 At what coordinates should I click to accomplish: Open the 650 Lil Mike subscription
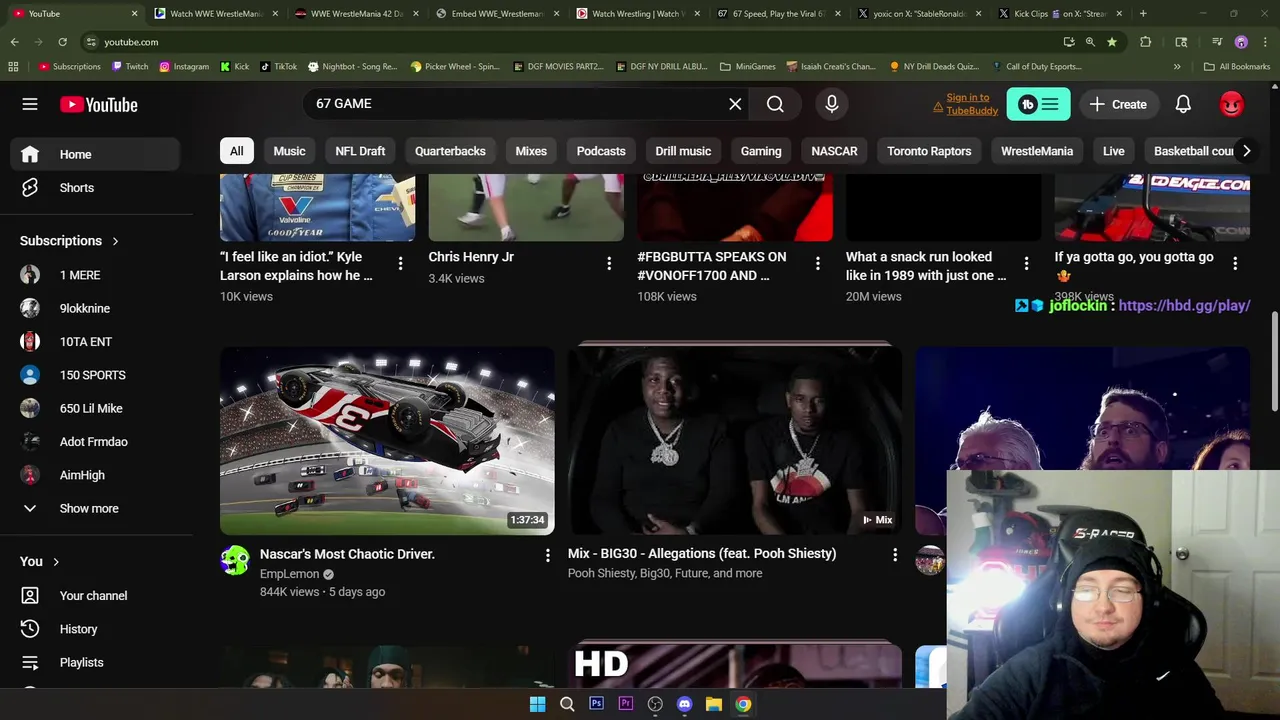(96, 408)
